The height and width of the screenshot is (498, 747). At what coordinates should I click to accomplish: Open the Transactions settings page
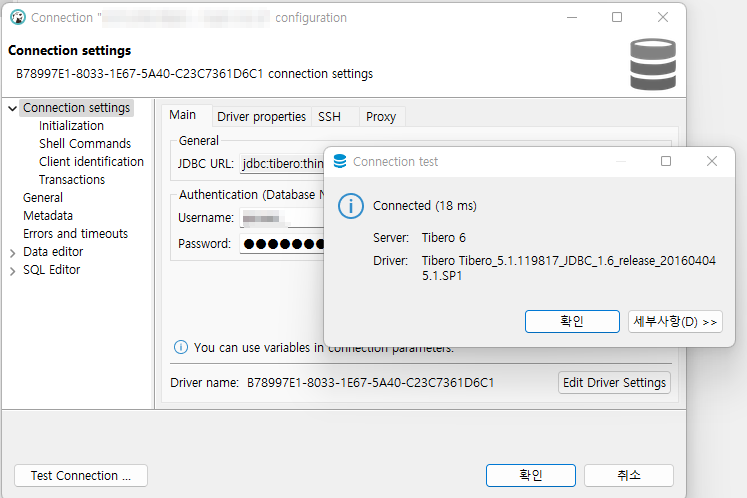[72, 180]
